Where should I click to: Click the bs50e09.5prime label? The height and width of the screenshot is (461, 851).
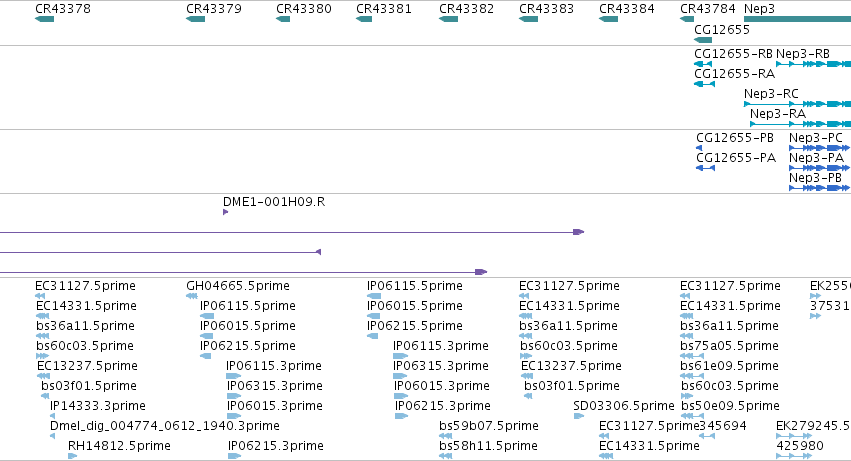tap(731, 406)
